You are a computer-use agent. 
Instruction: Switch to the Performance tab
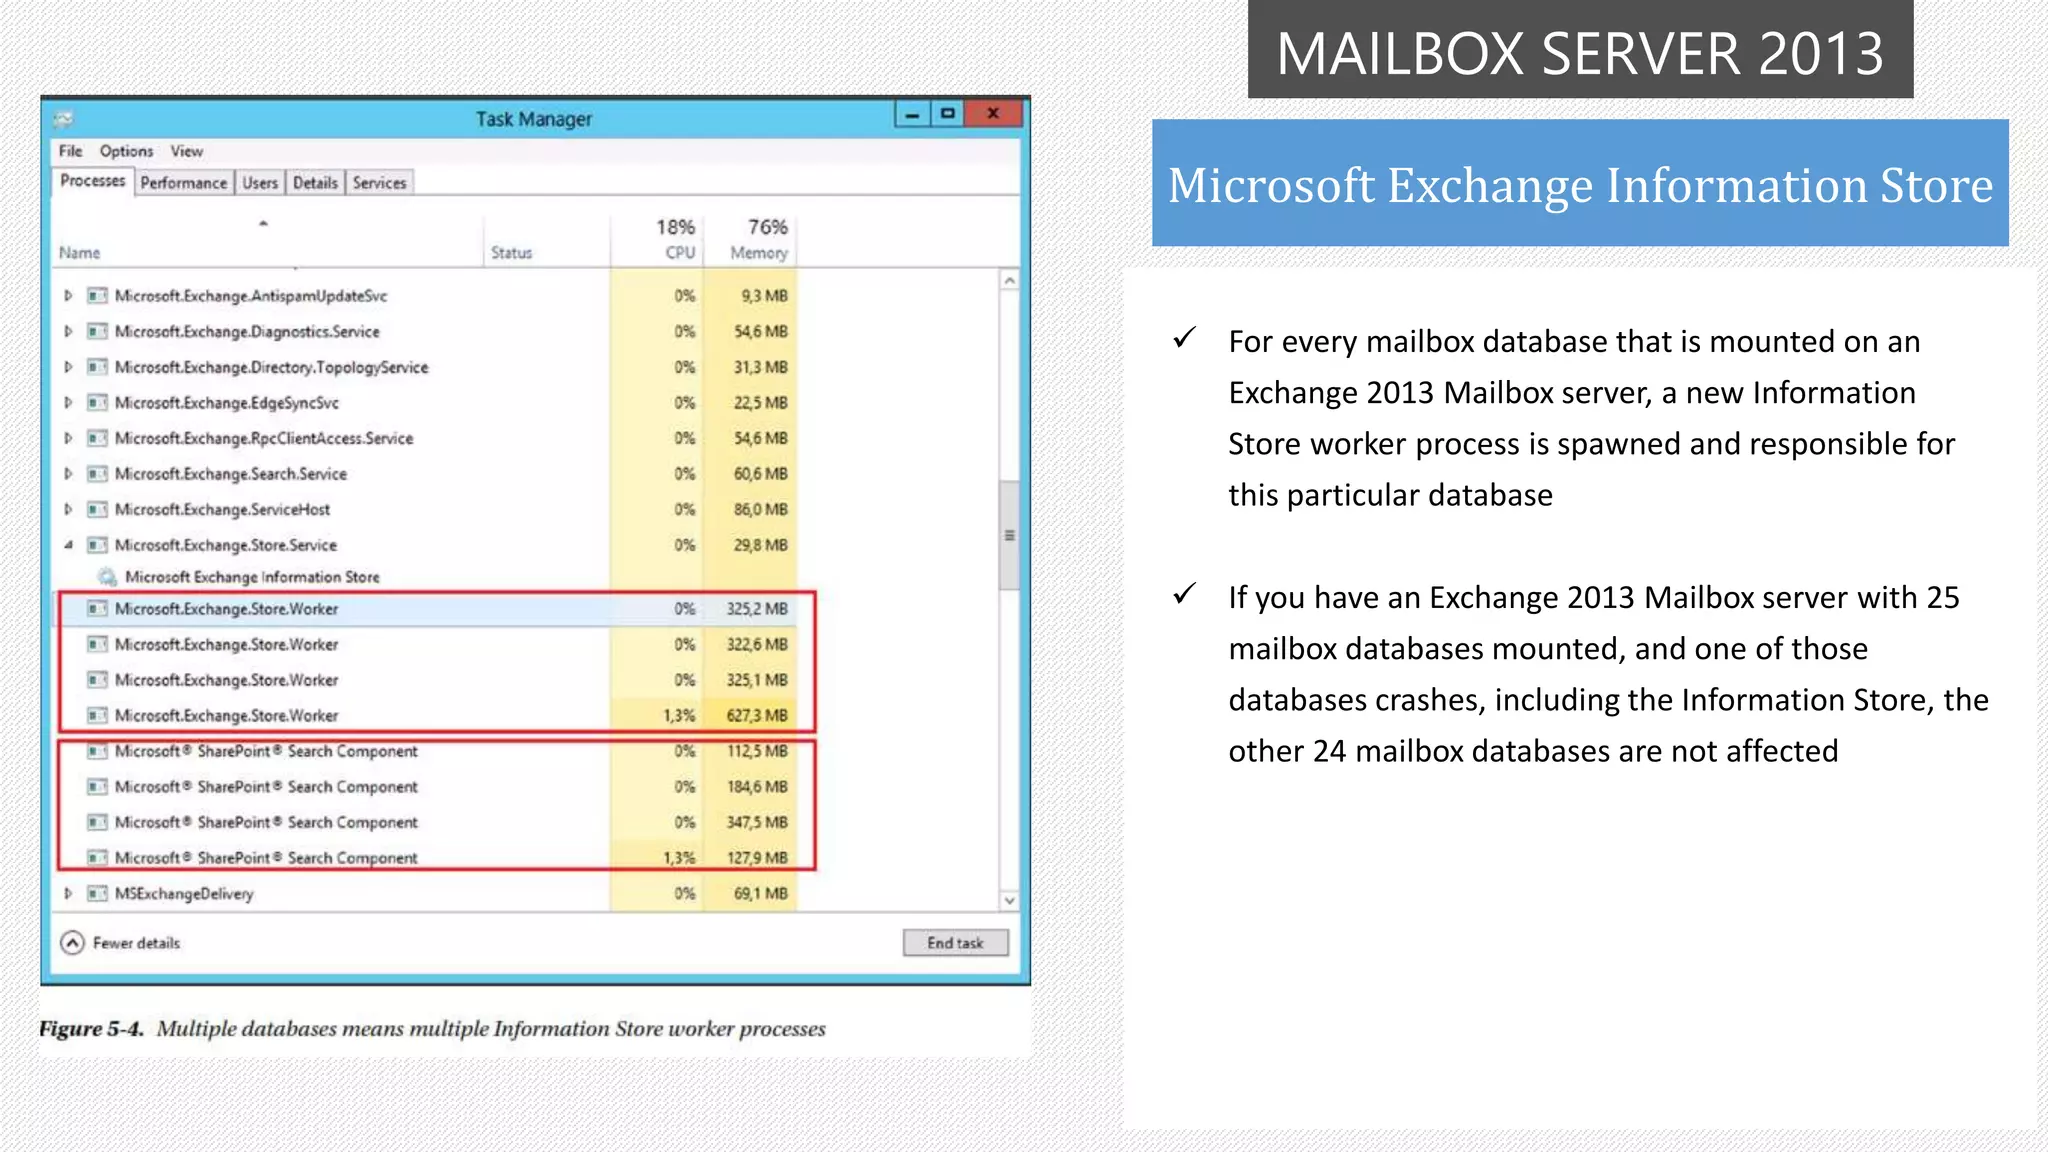pyautogui.click(x=184, y=183)
